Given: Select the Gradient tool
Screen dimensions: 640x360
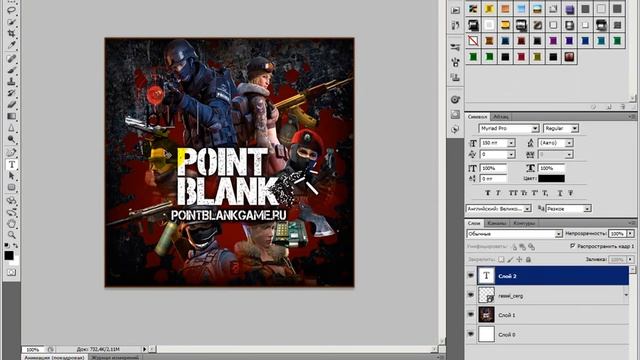Looking at the screenshot, I should pyautogui.click(x=11, y=117).
